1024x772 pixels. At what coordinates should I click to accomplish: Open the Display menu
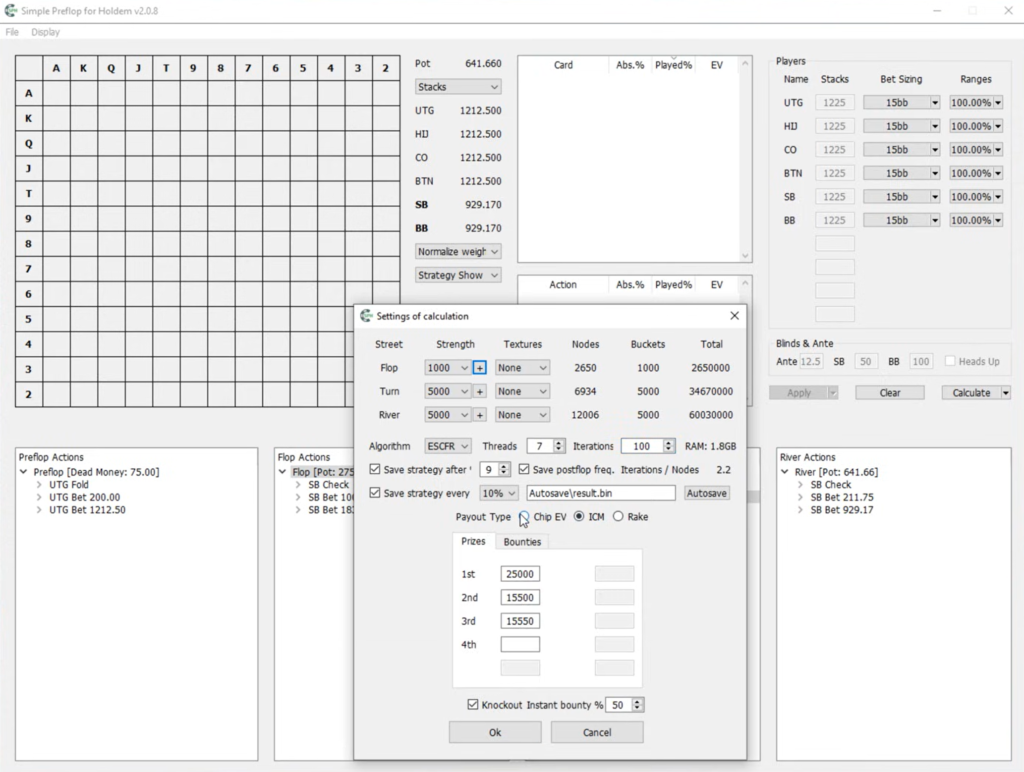pyautogui.click(x=45, y=32)
